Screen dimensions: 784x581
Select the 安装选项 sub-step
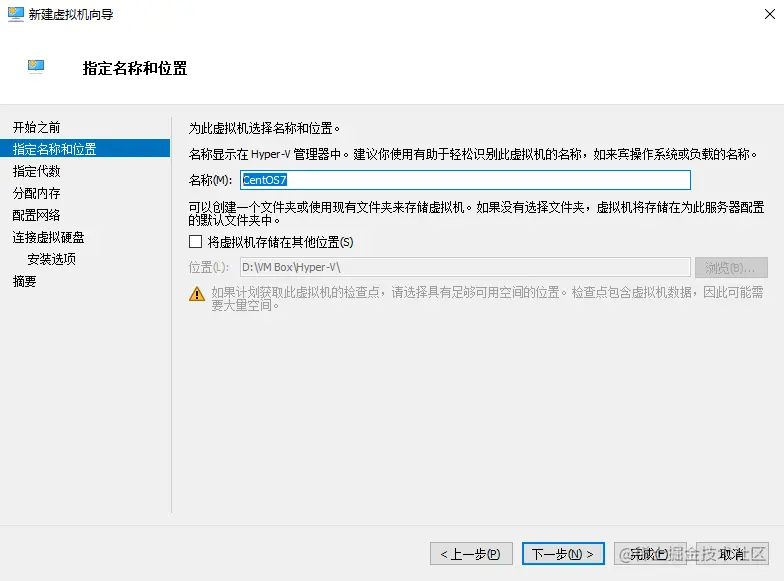[x=52, y=260]
